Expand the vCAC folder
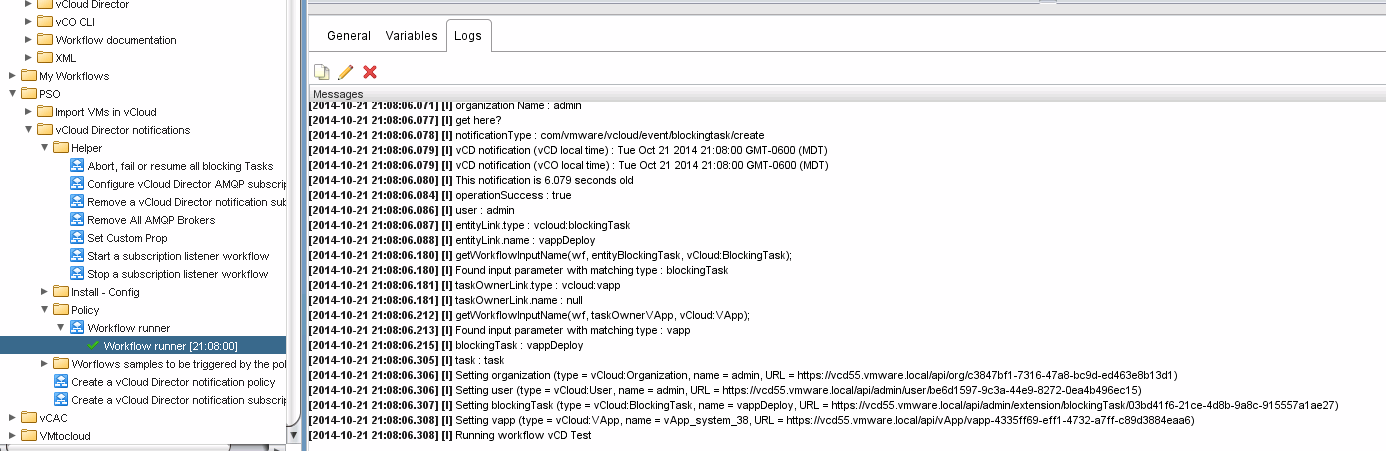Image resolution: width=1386 pixels, height=451 pixels. (x=12, y=418)
